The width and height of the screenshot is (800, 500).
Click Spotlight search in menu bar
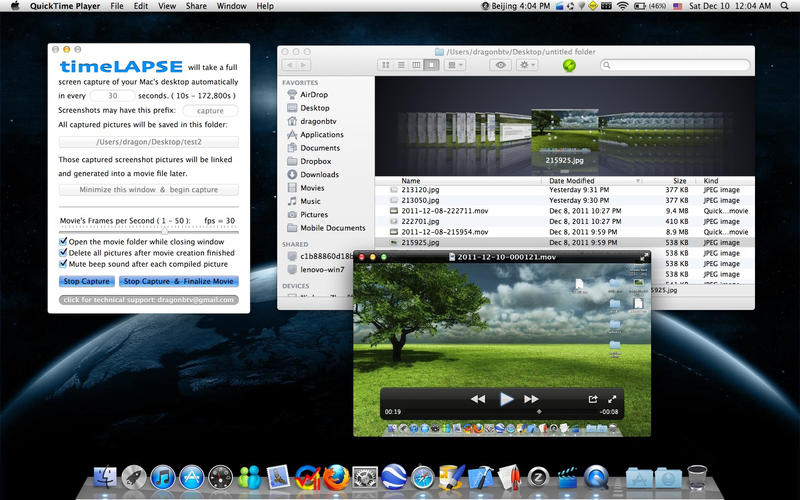tap(784, 6)
